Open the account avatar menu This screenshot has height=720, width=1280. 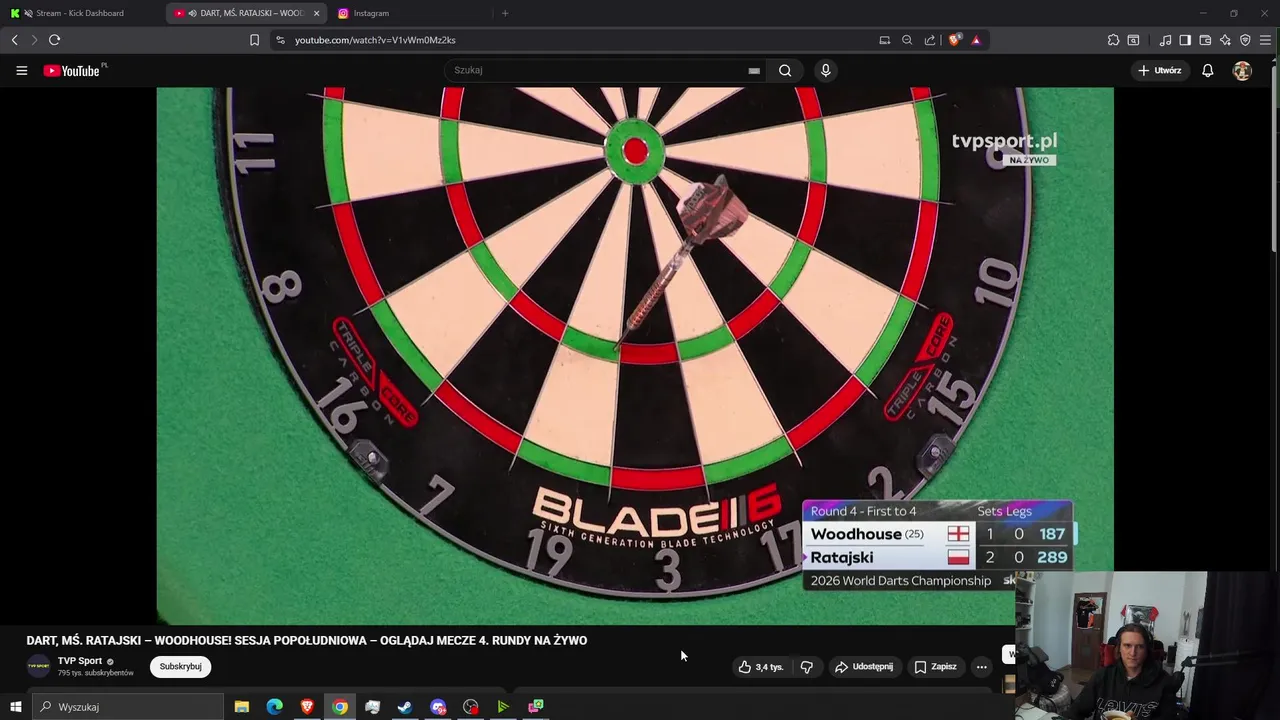point(1242,71)
